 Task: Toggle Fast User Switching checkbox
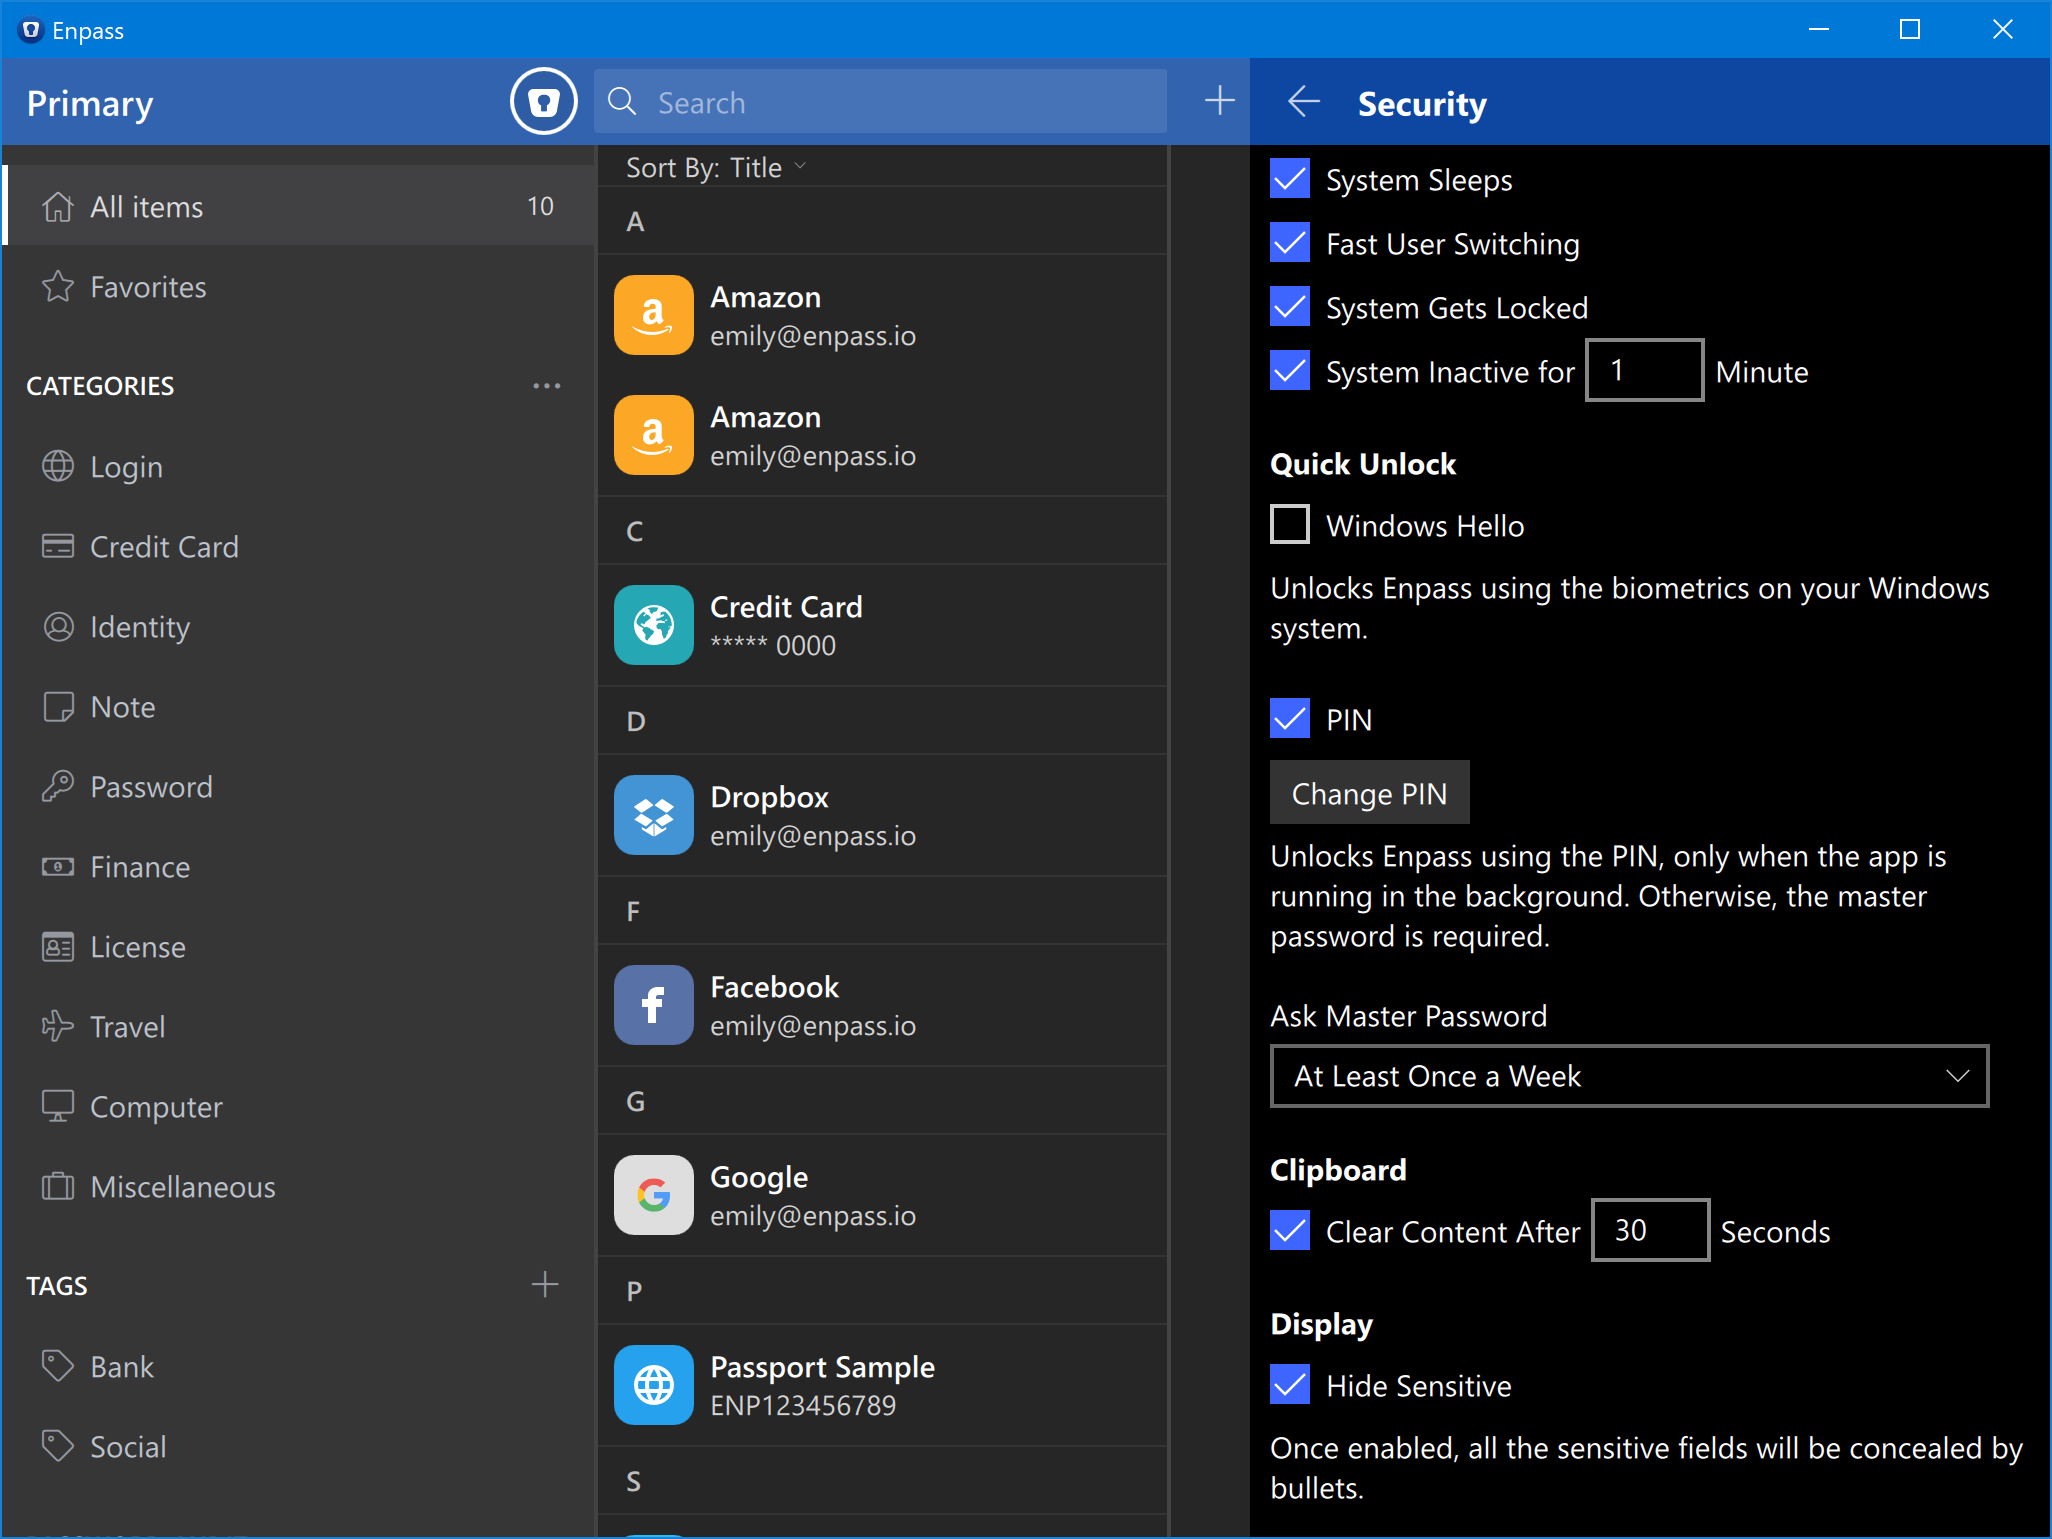point(1290,243)
